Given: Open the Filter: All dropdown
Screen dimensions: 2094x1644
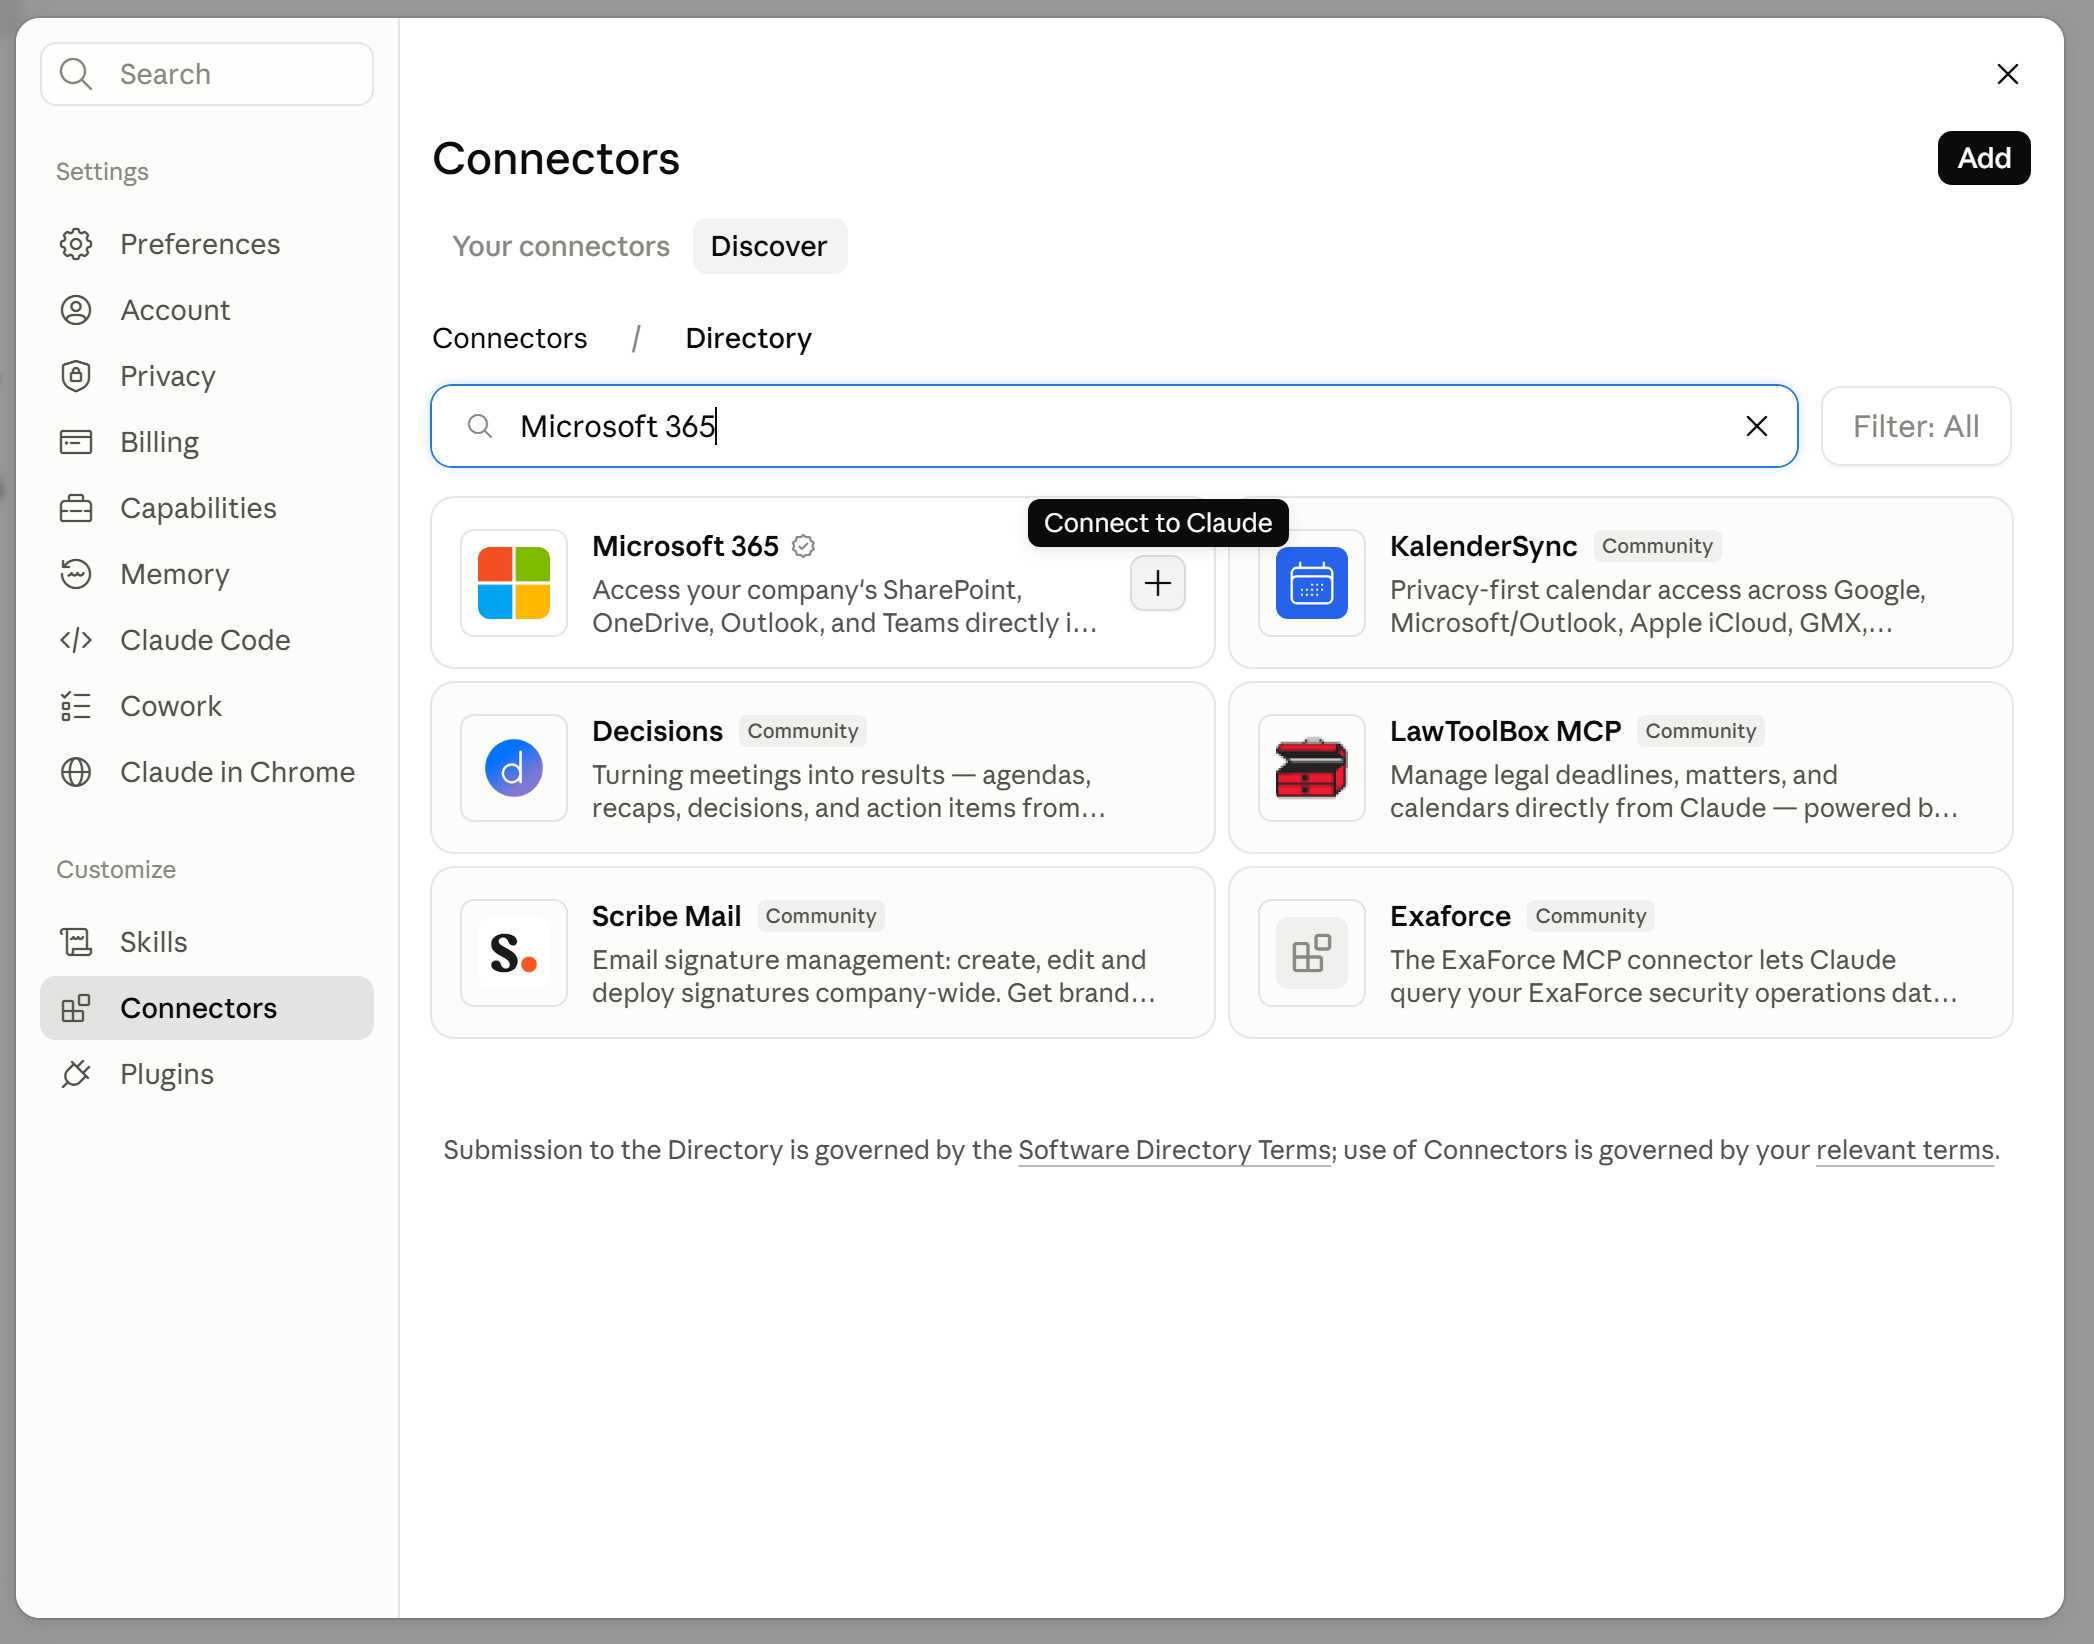Looking at the screenshot, I should pos(1916,426).
